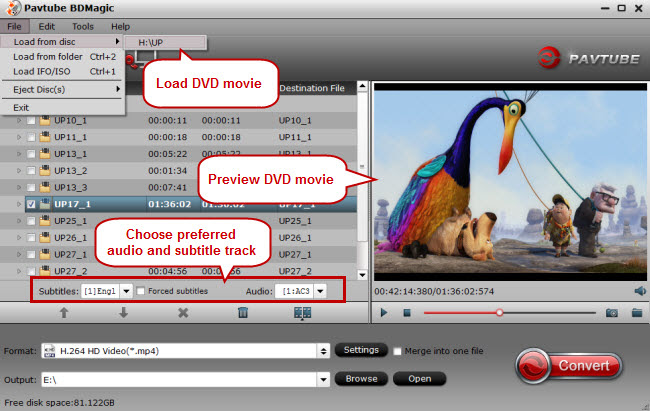650x411 pixels.
Task: Check the UP27_1 title checkbox
Action: tap(31, 255)
